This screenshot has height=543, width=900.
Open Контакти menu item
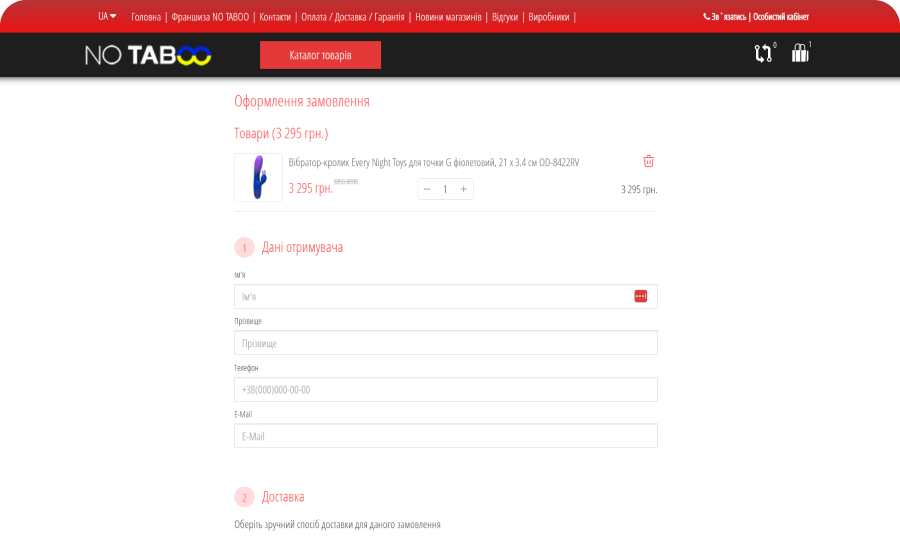pyautogui.click(x=275, y=17)
